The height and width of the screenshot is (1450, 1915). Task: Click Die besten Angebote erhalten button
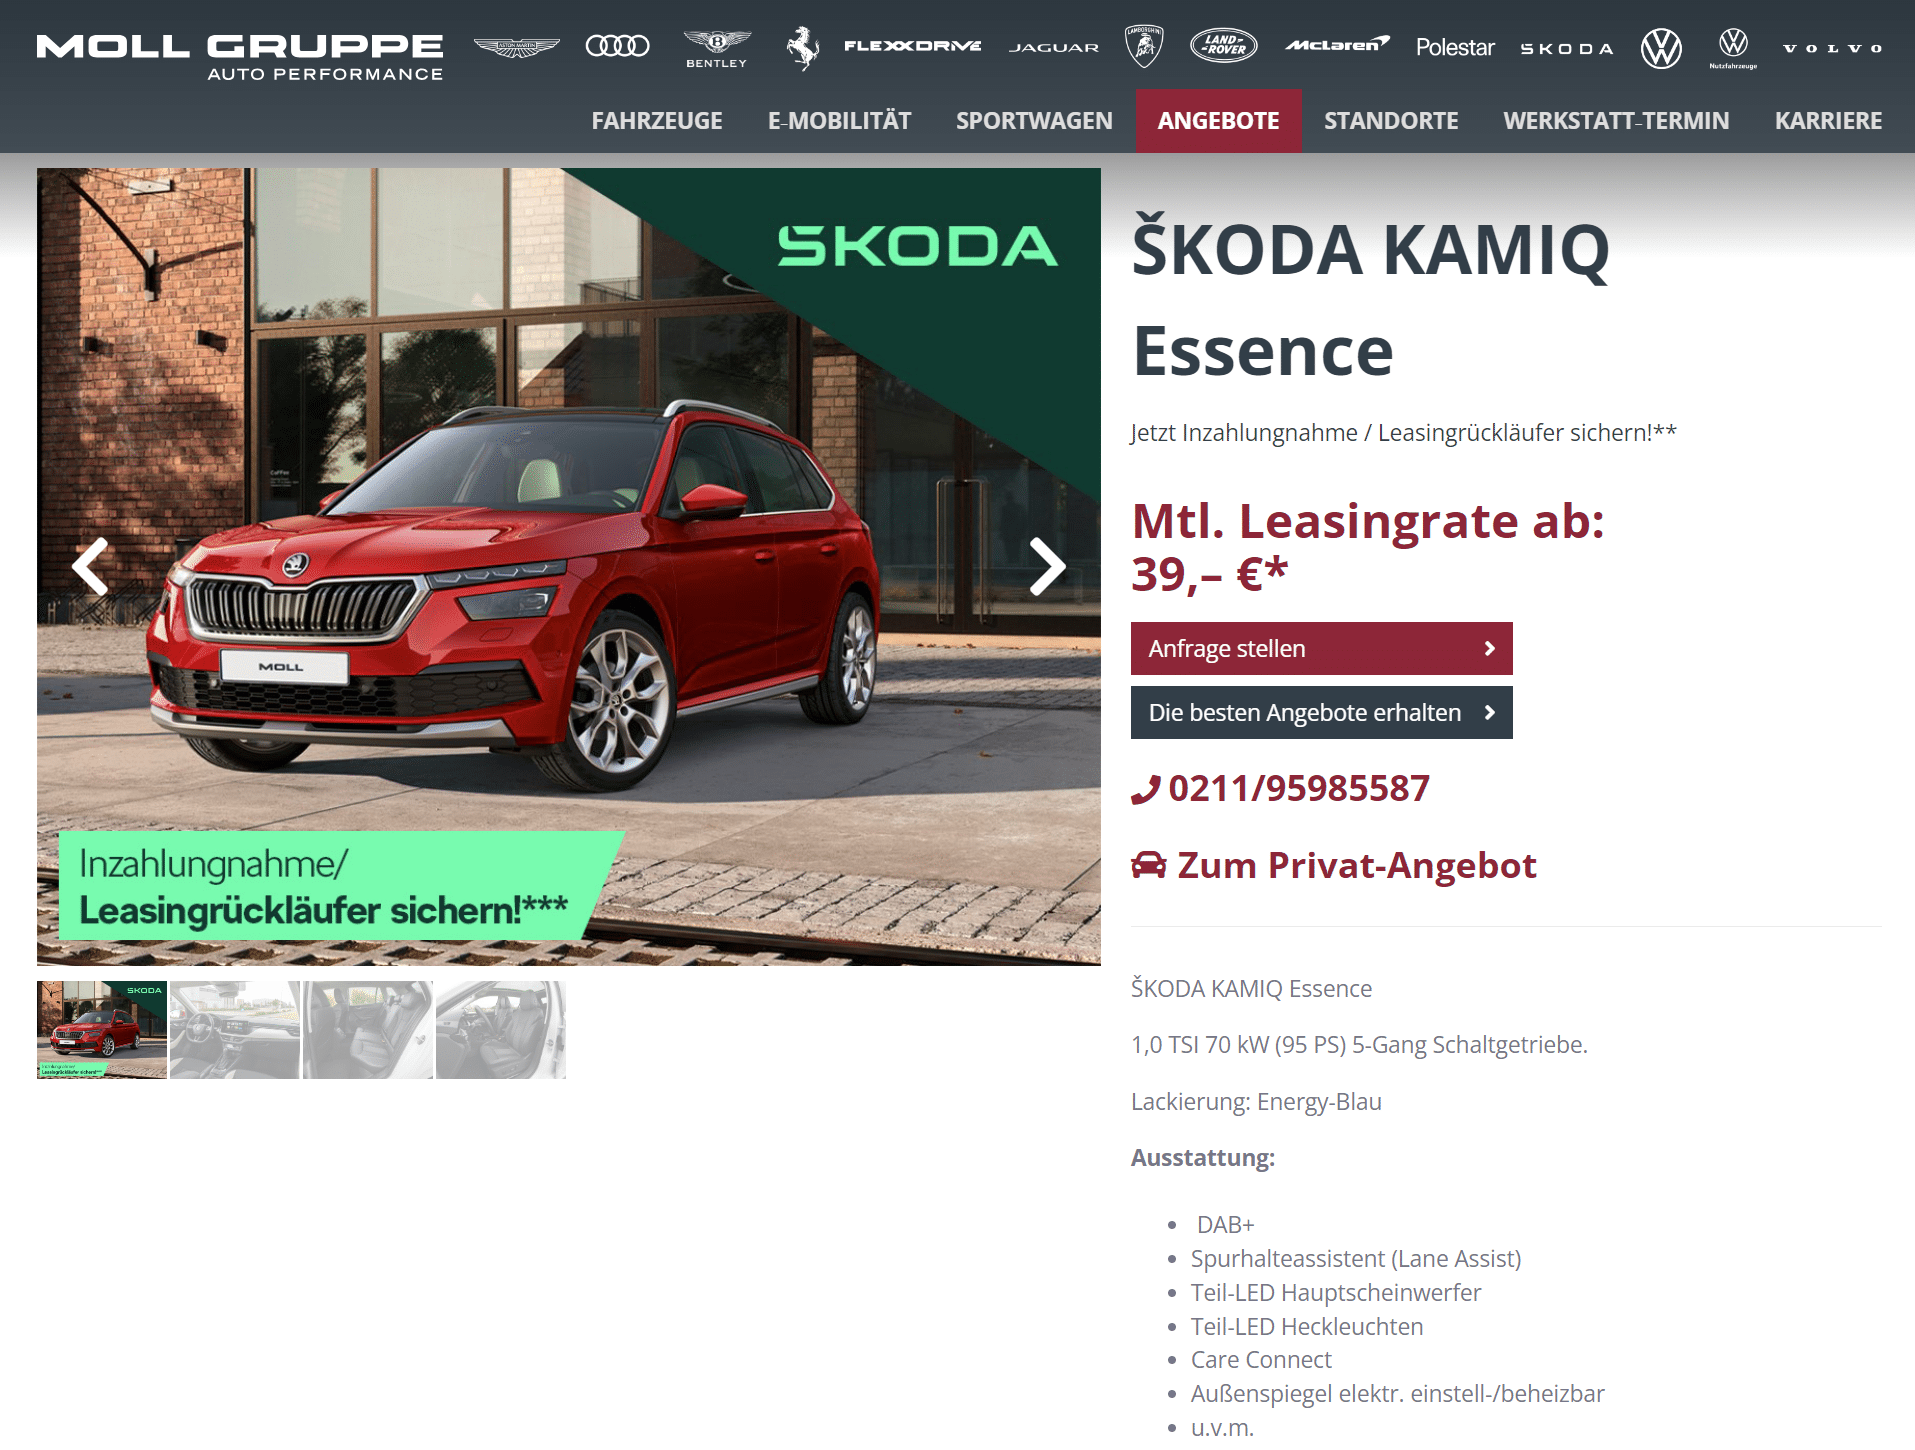pos(1321,713)
